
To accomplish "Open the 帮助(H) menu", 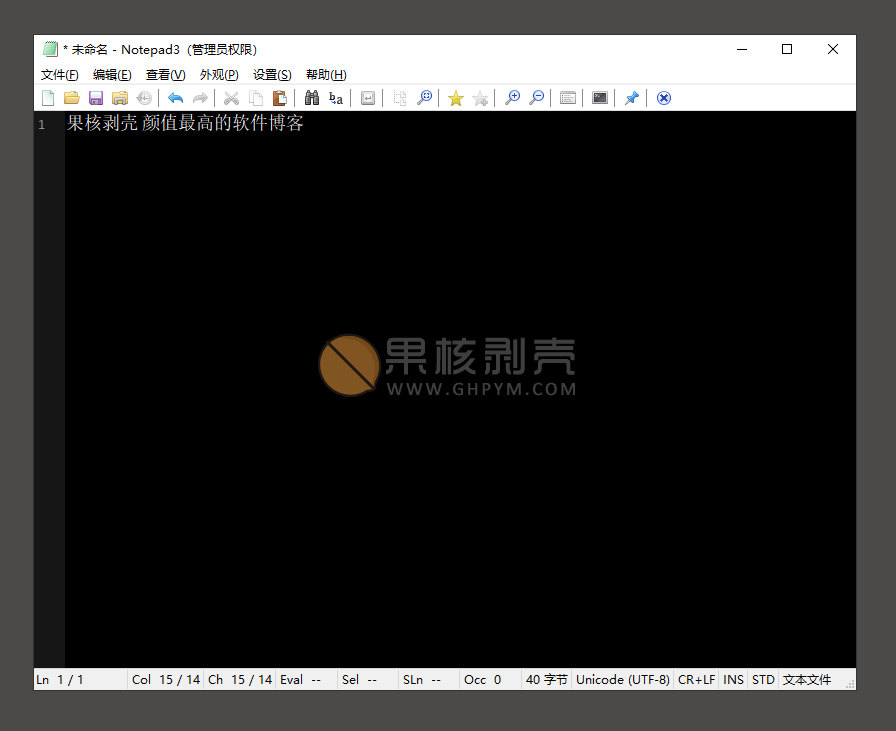I will (x=326, y=75).
